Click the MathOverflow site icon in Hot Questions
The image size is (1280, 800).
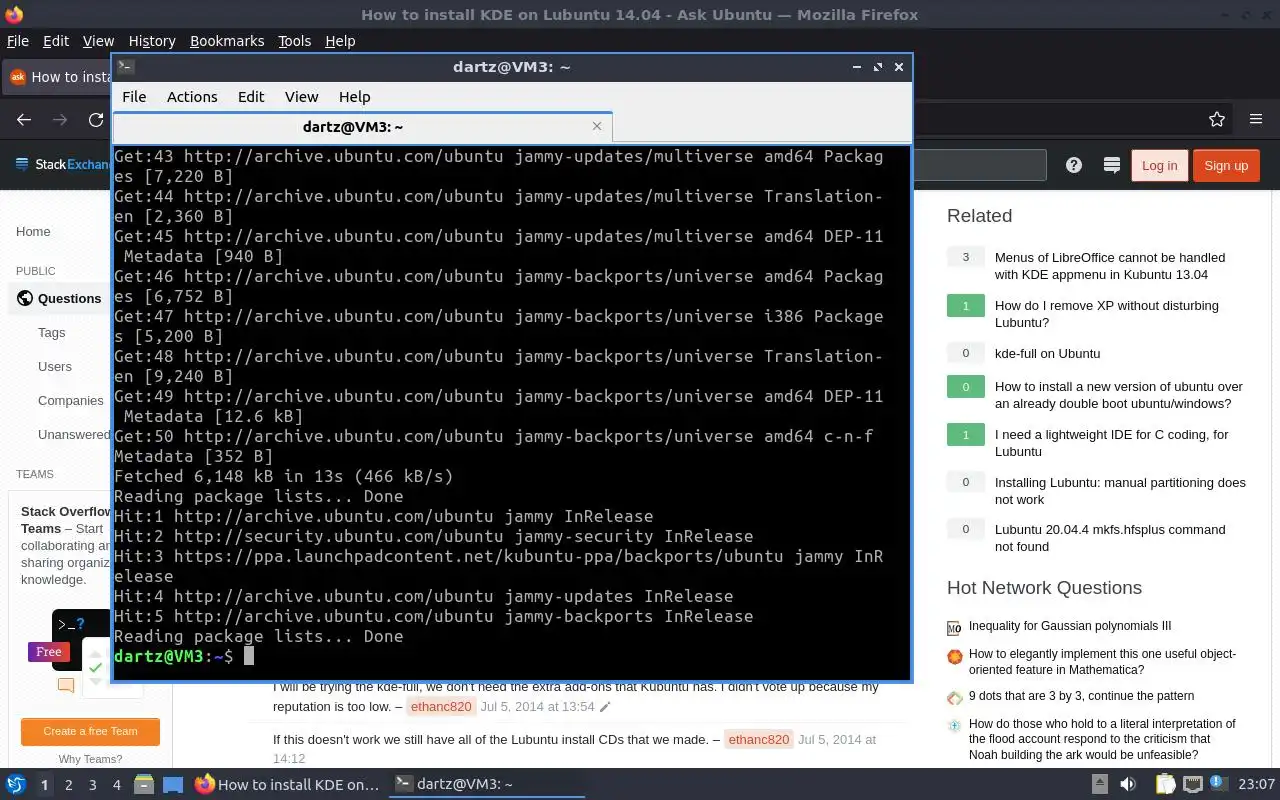coord(954,628)
